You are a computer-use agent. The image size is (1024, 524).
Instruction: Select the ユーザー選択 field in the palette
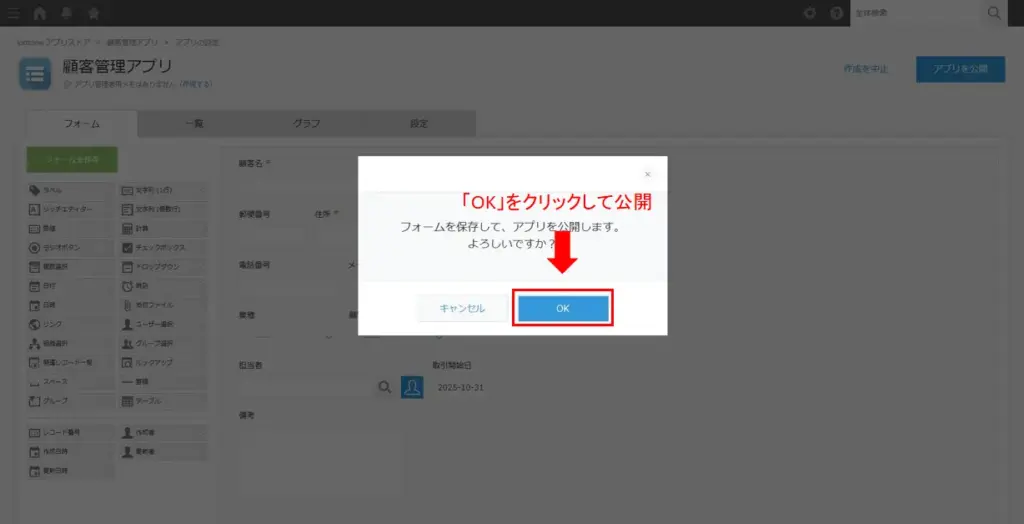click(165, 324)
